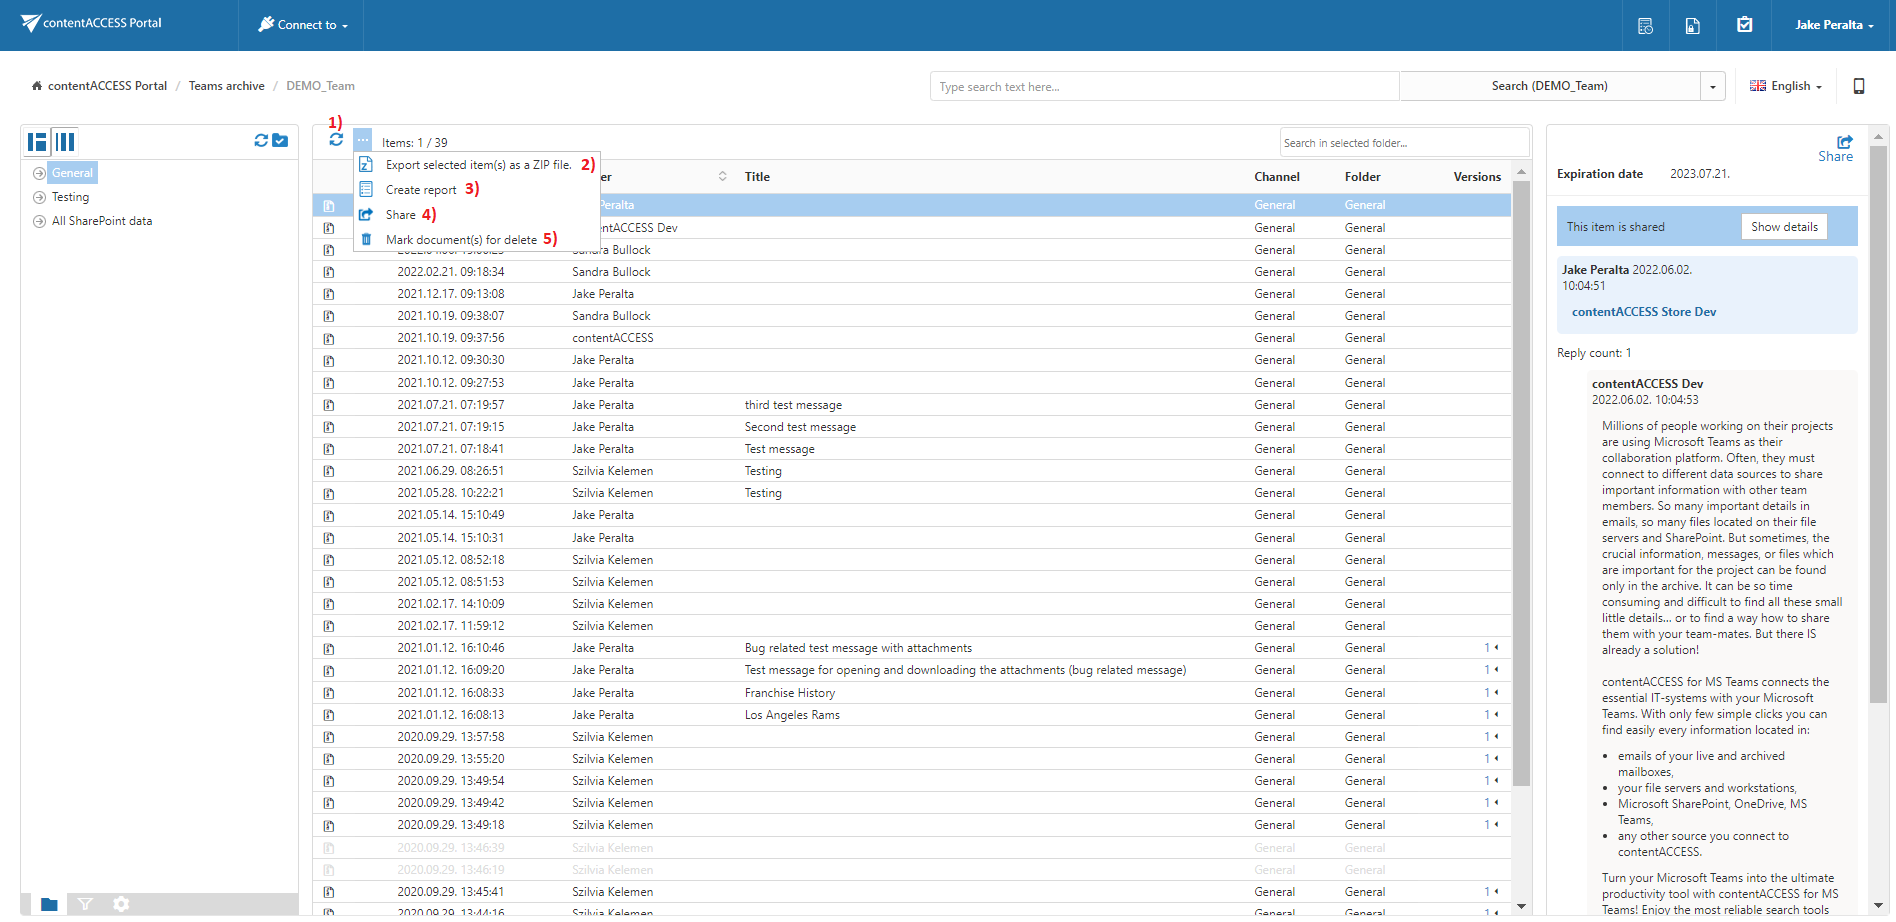Toggle the three-column layout view
The image size is (1896, 922).
[65, 142]
